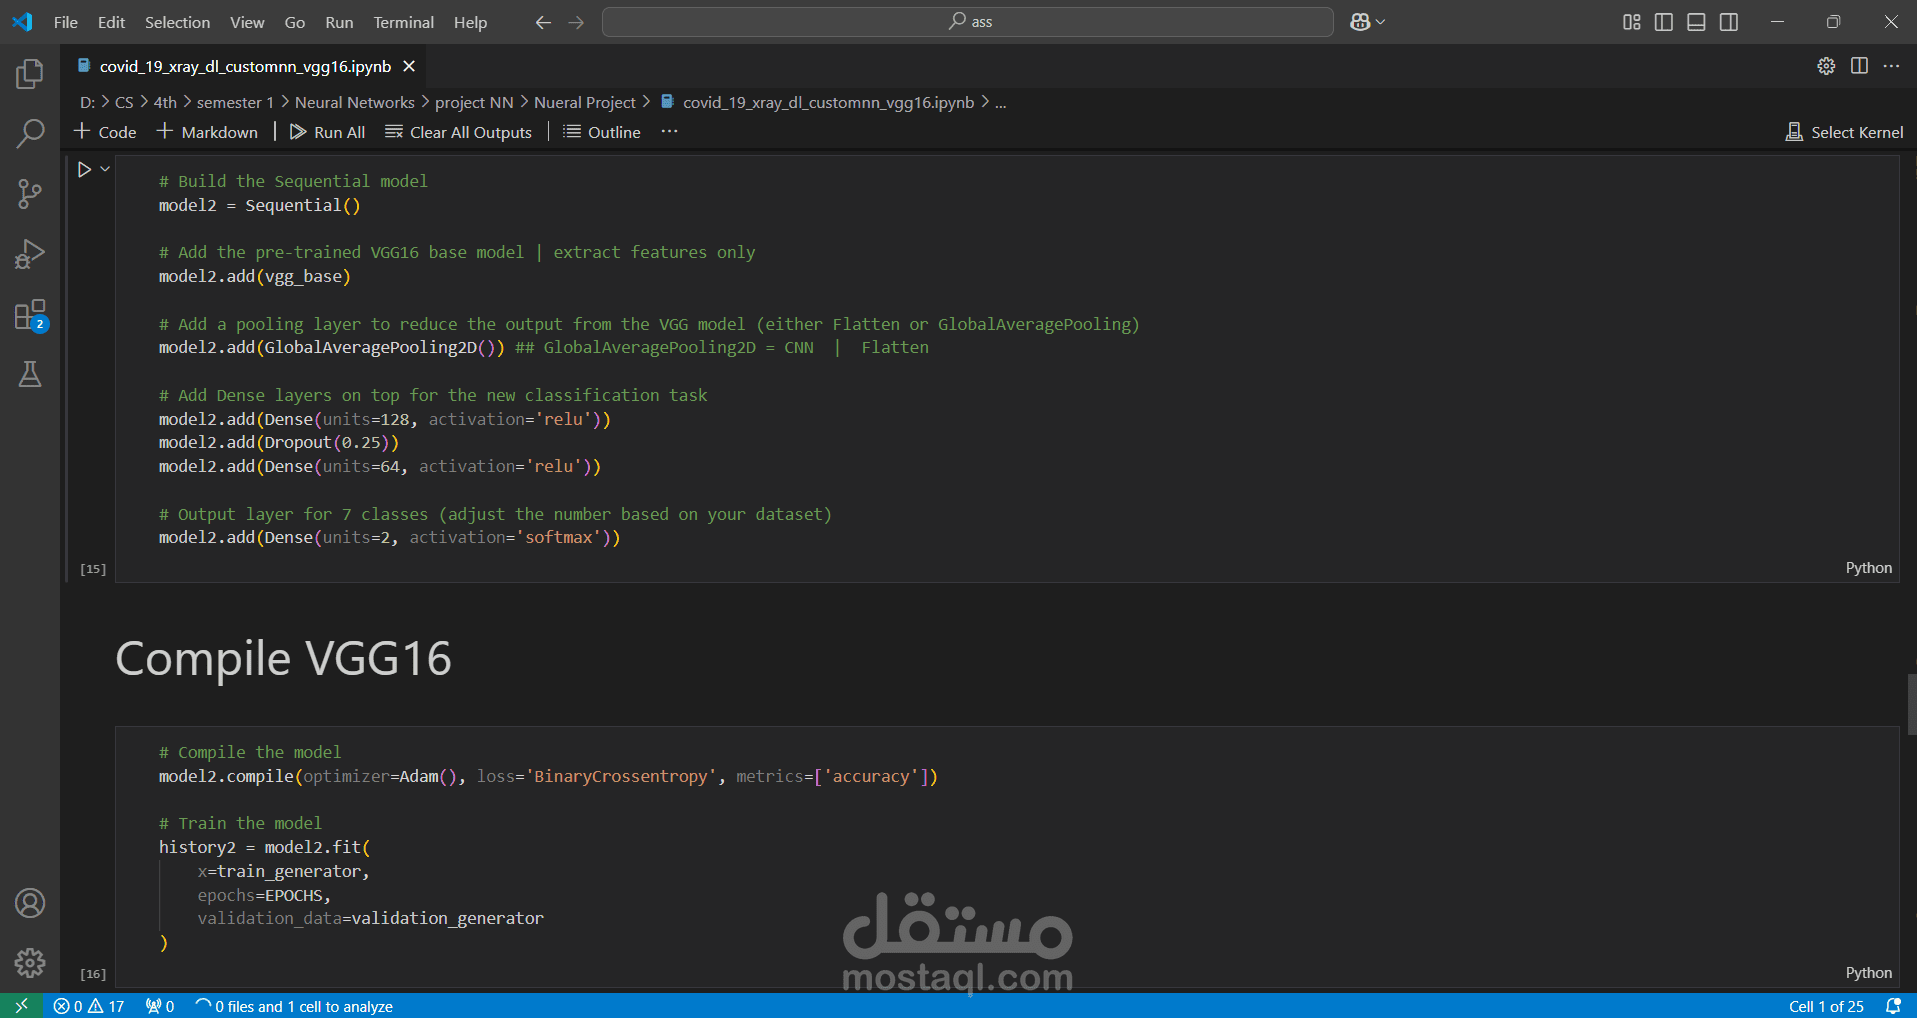The width and height of the screenshot is (1917, 1018).
Task: Open notebook settings gear icon
Action: (1826, 66)
